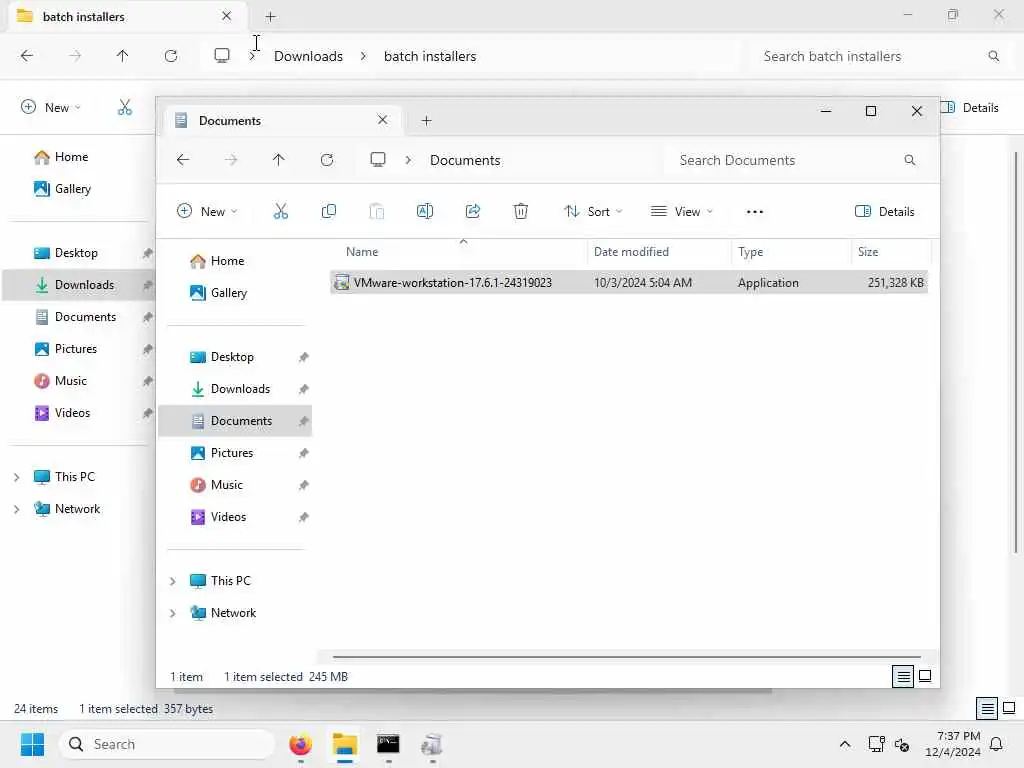Image resolution: width=1024 pixels, height=768 pixels.
Task: Open Firefox from the taskbar
Action: click(x=300, y=744)
